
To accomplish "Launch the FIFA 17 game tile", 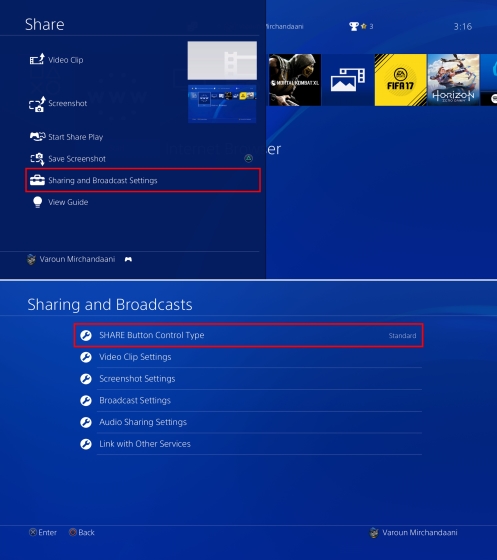I will click(x=401, y=80).
